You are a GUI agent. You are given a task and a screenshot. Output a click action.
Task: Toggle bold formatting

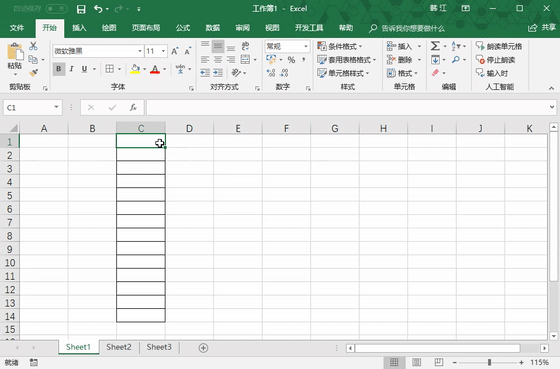click(59, 69)
